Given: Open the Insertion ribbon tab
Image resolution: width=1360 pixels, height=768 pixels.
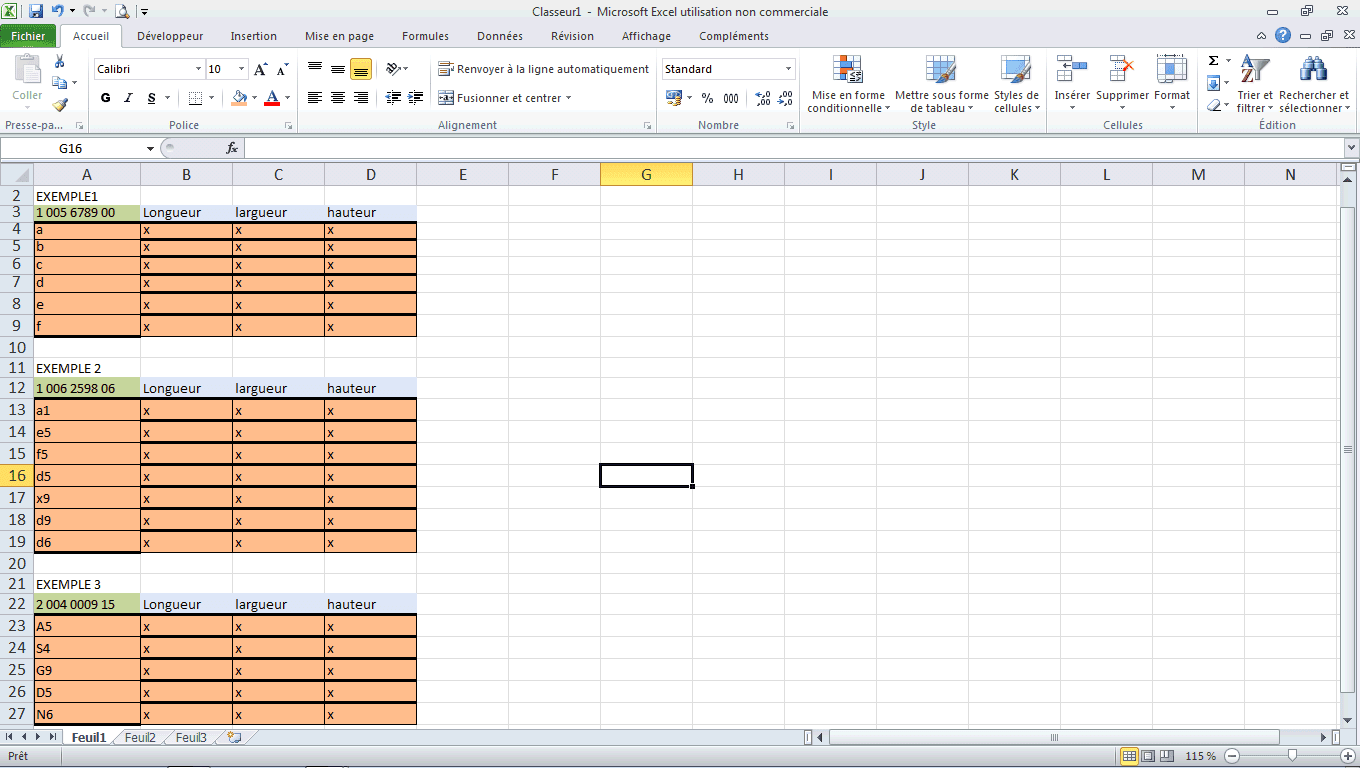Looking at the screenshot, I should coord(253,36).
